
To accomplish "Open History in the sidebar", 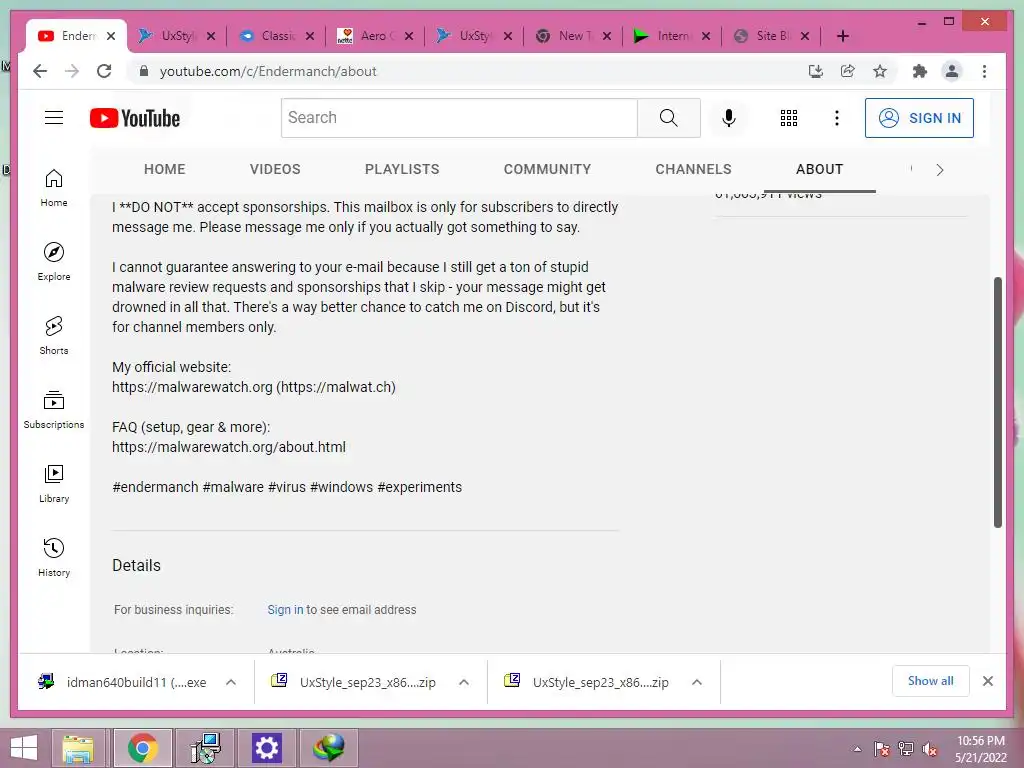I will point(54,558).
